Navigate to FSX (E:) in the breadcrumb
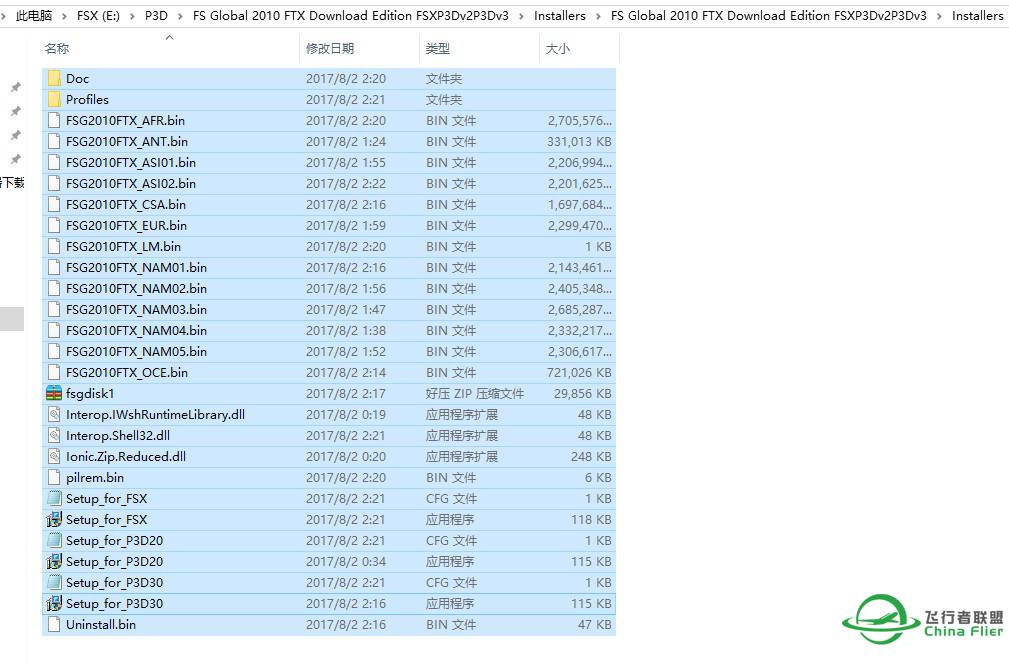Viewport: 1009px width, 665px height. pyautogui.click(x=98, y=15)
